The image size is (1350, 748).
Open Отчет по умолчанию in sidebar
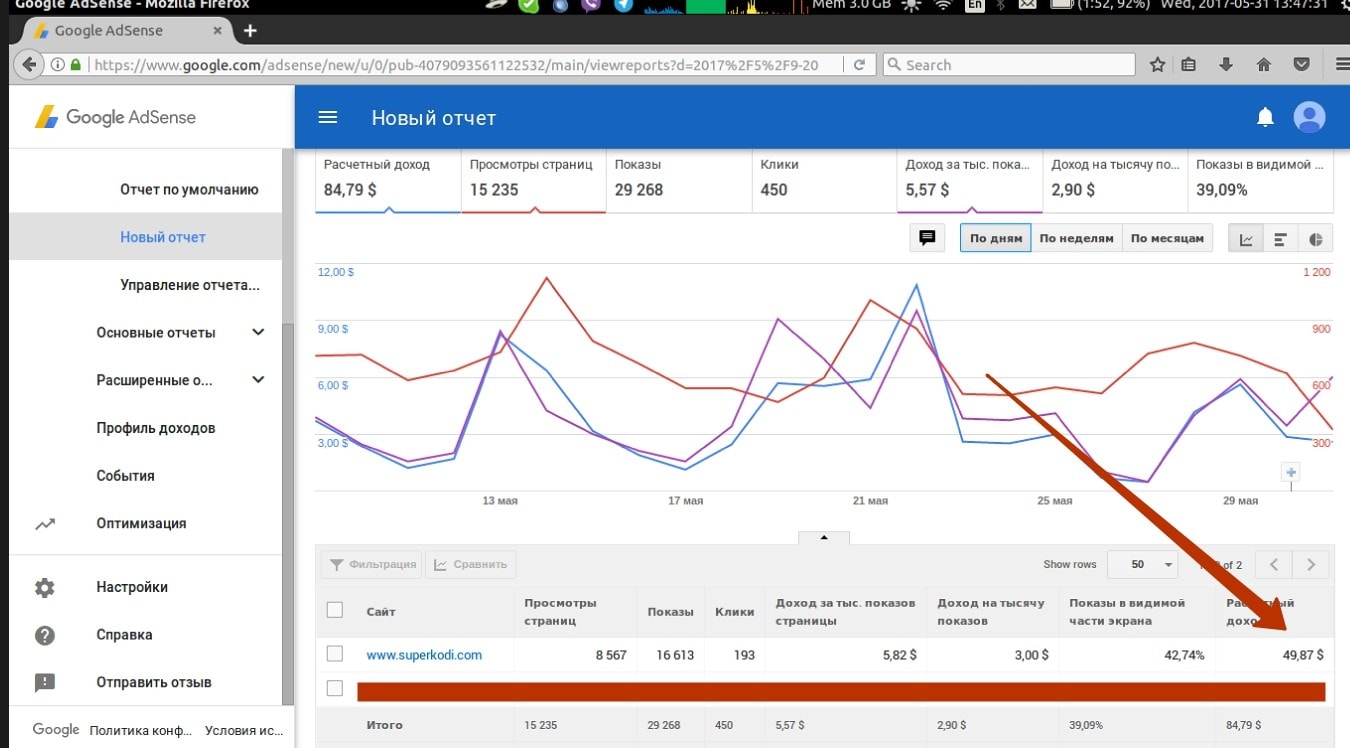[189, 190]
